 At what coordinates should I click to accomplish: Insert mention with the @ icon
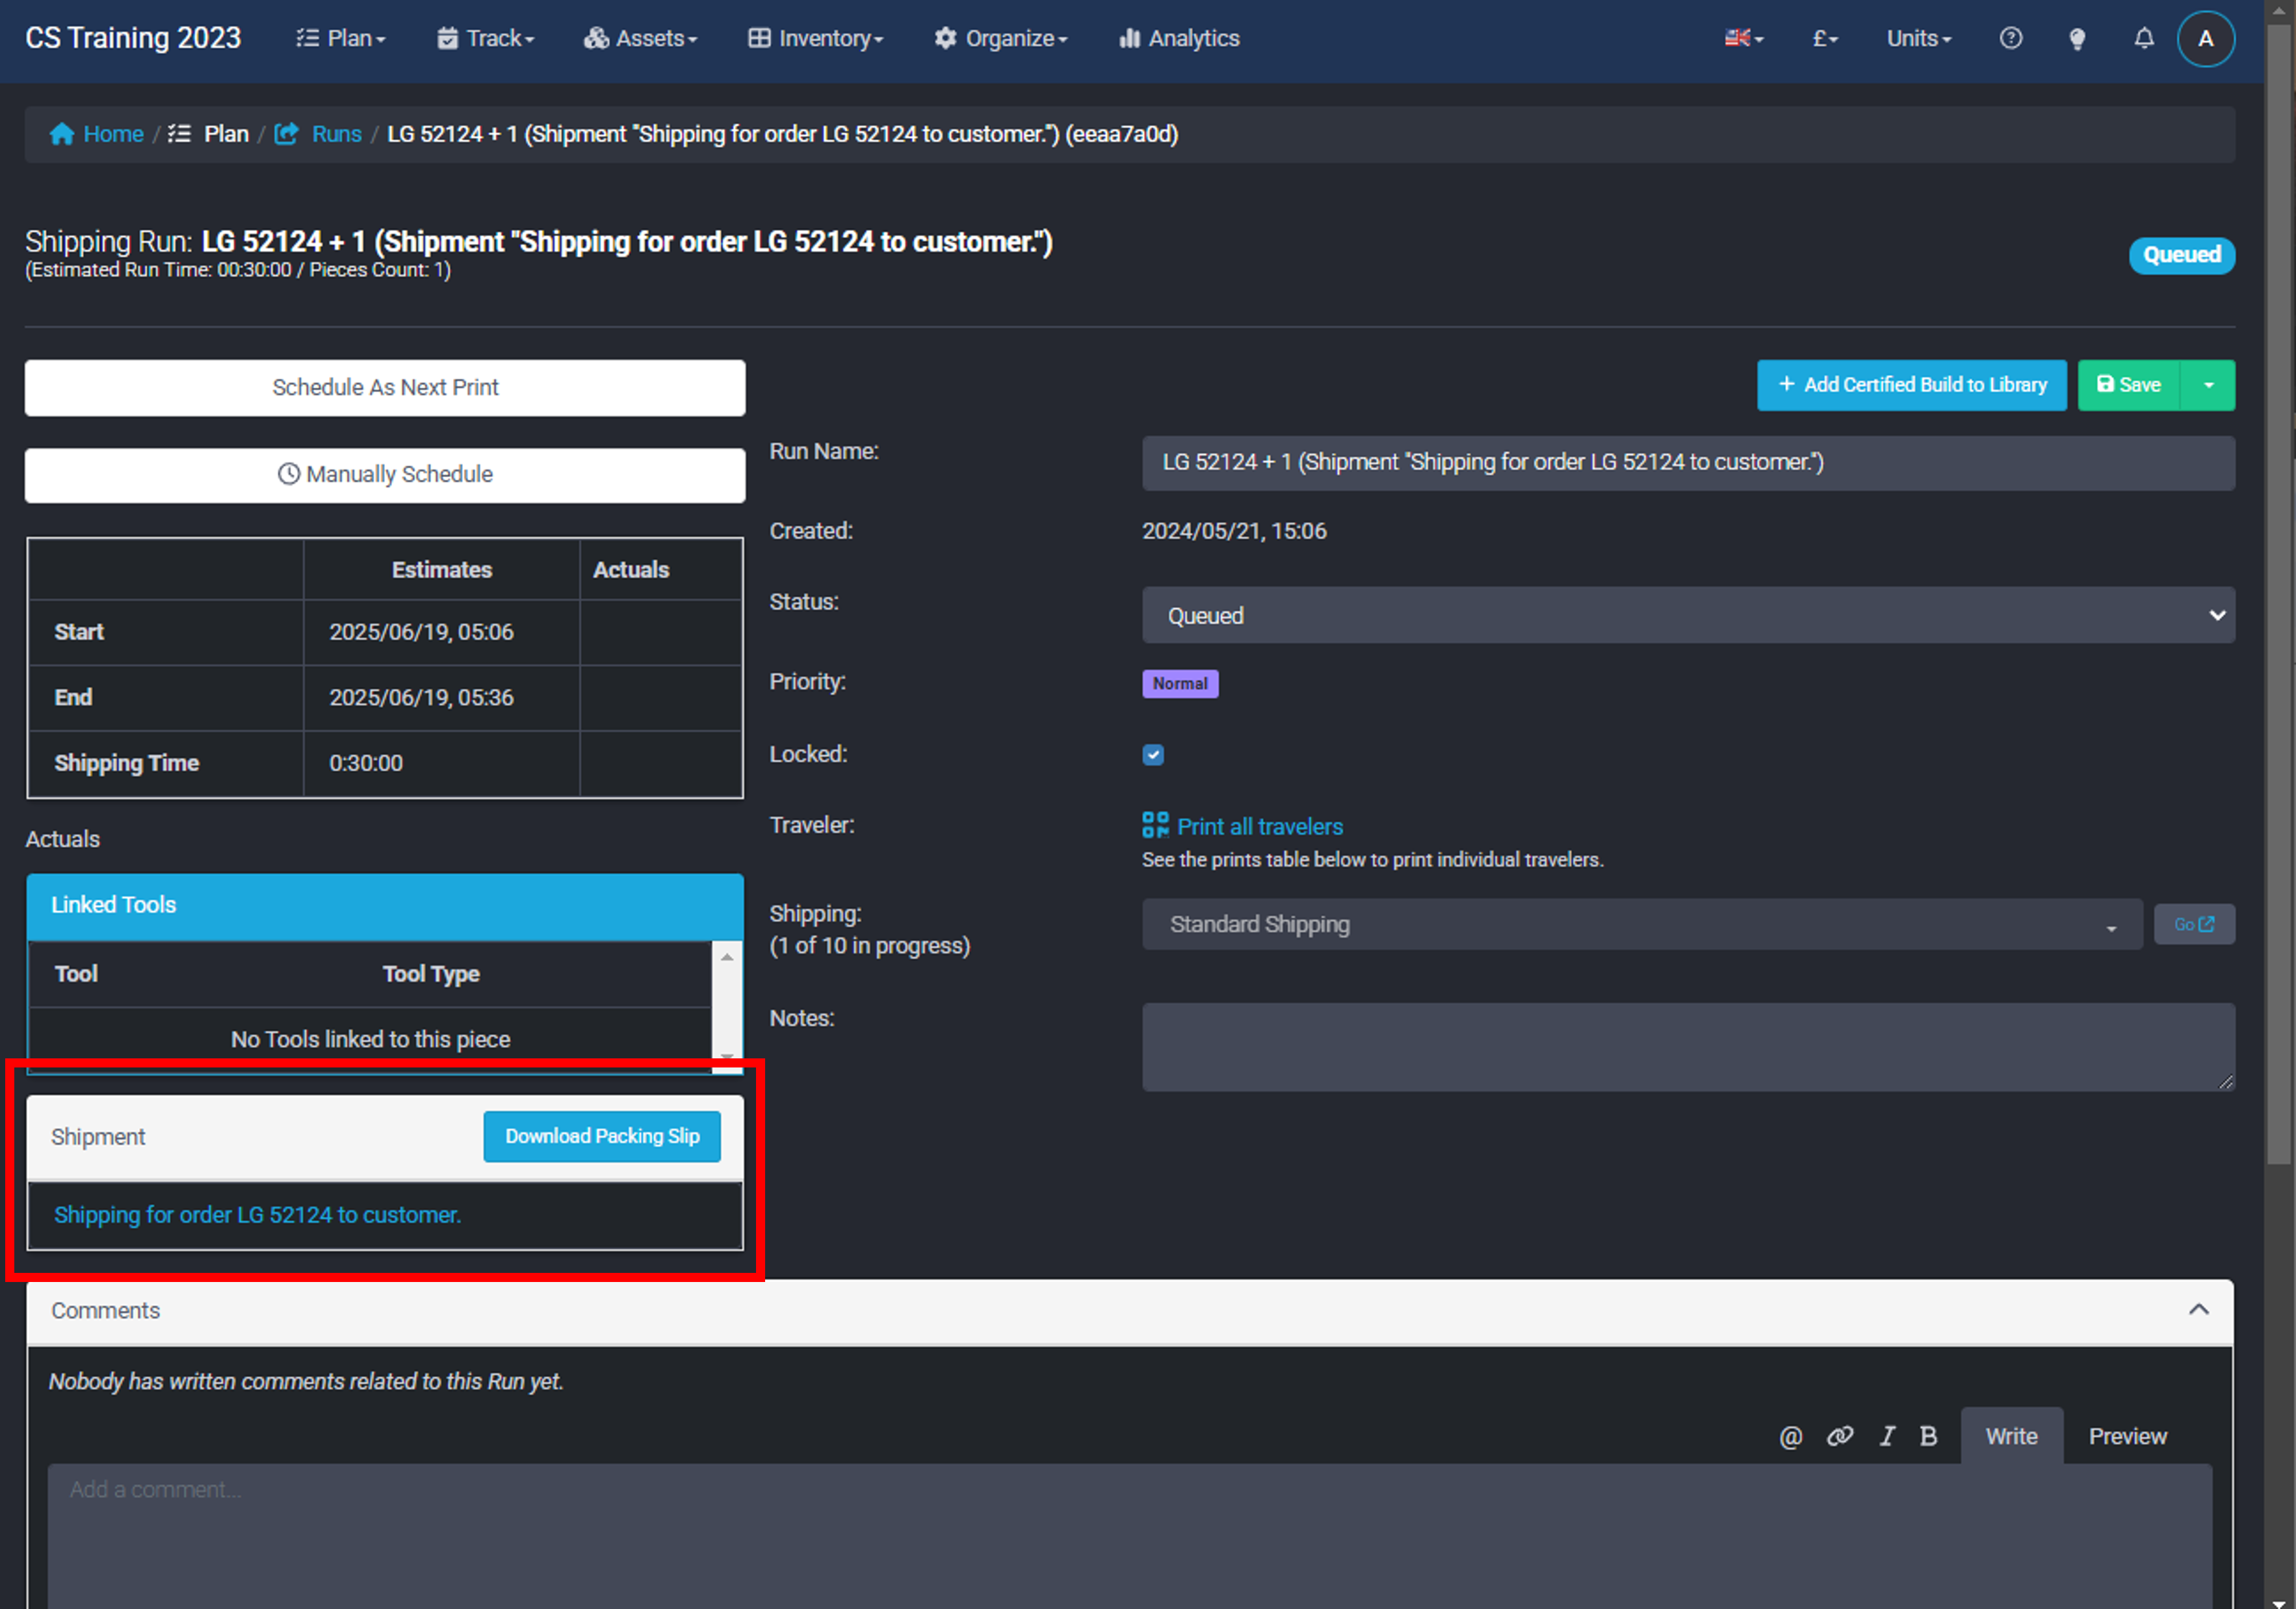click(x=1790, y=1436)
